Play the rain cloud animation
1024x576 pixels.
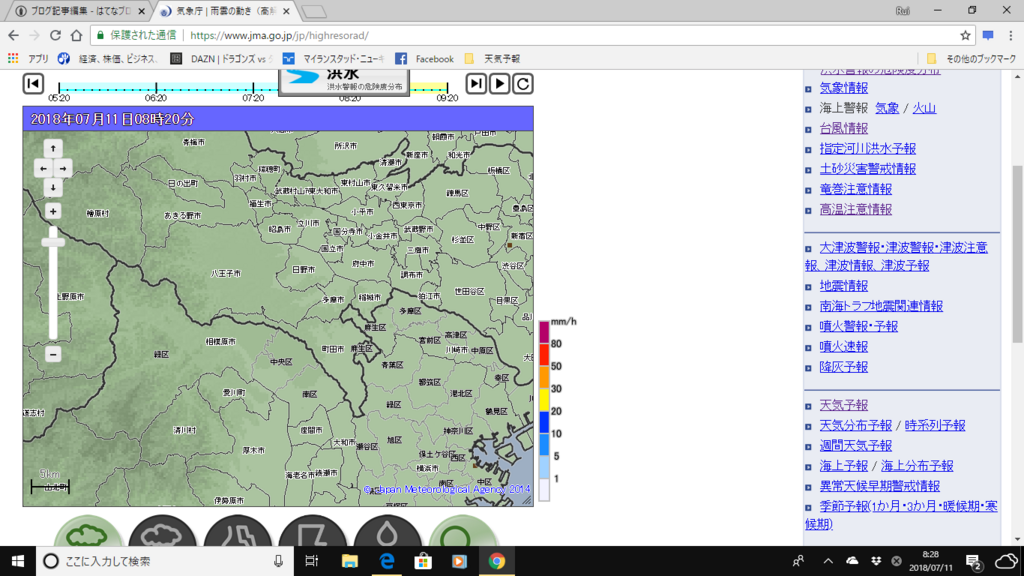point(500,84)
